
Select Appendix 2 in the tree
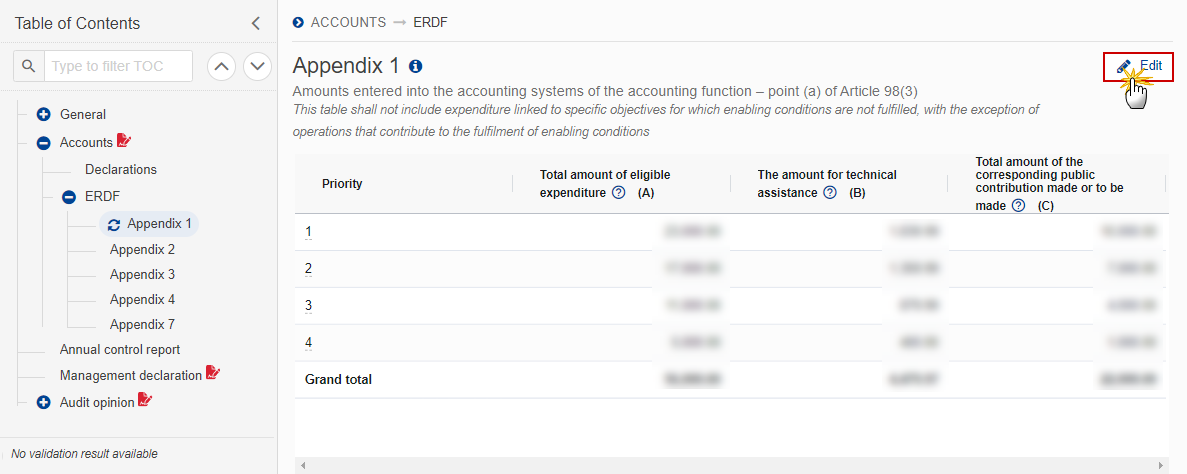point(142,249)
